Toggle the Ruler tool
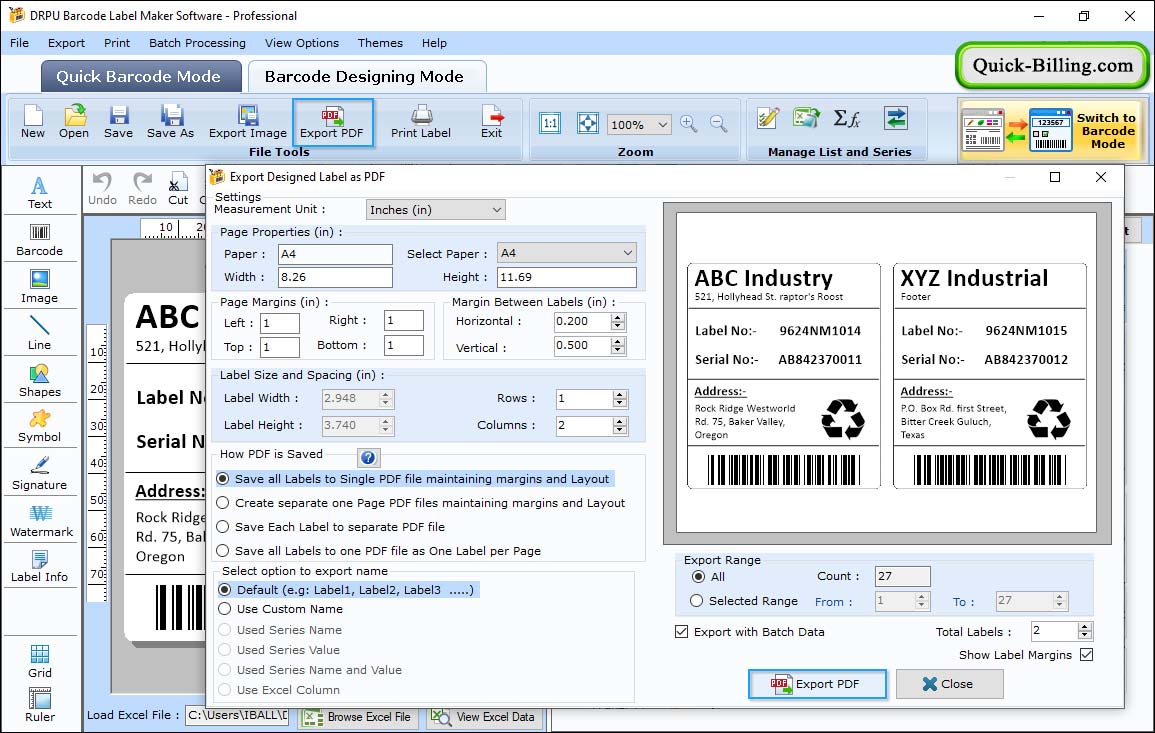 click(x=40, y=706)
